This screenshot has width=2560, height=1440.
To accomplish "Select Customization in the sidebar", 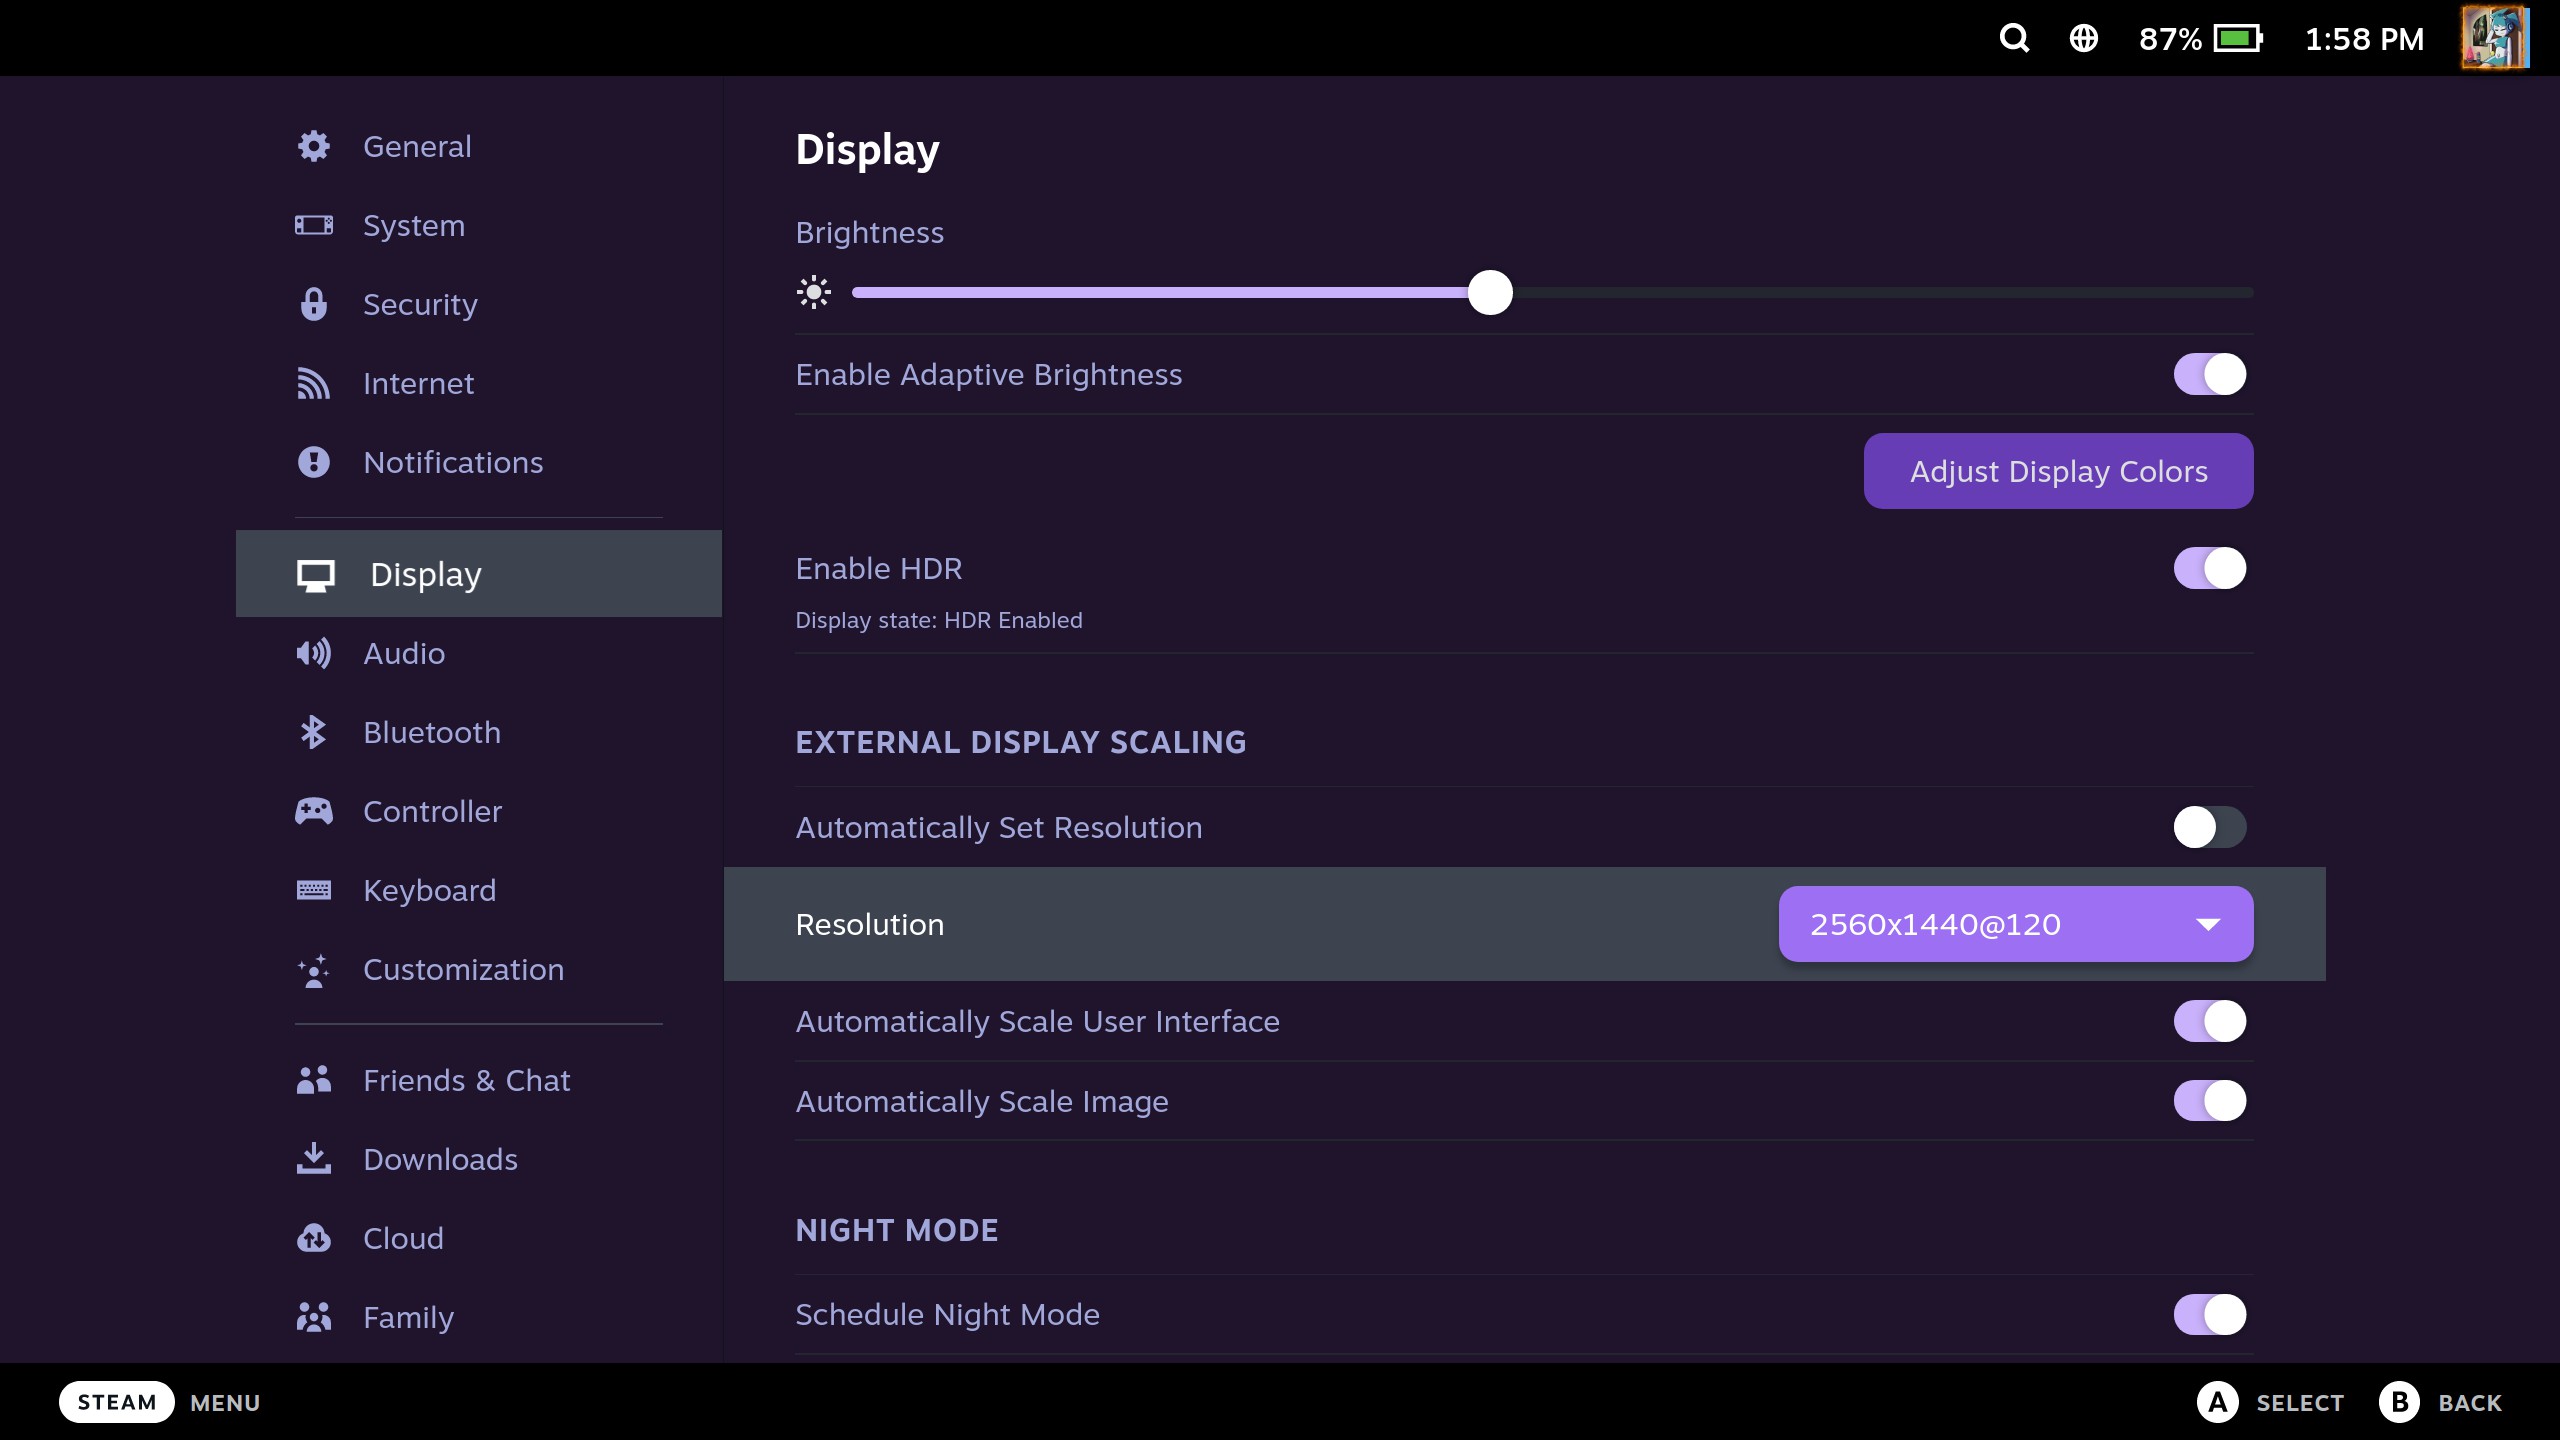I will click(x=479, y=969).
